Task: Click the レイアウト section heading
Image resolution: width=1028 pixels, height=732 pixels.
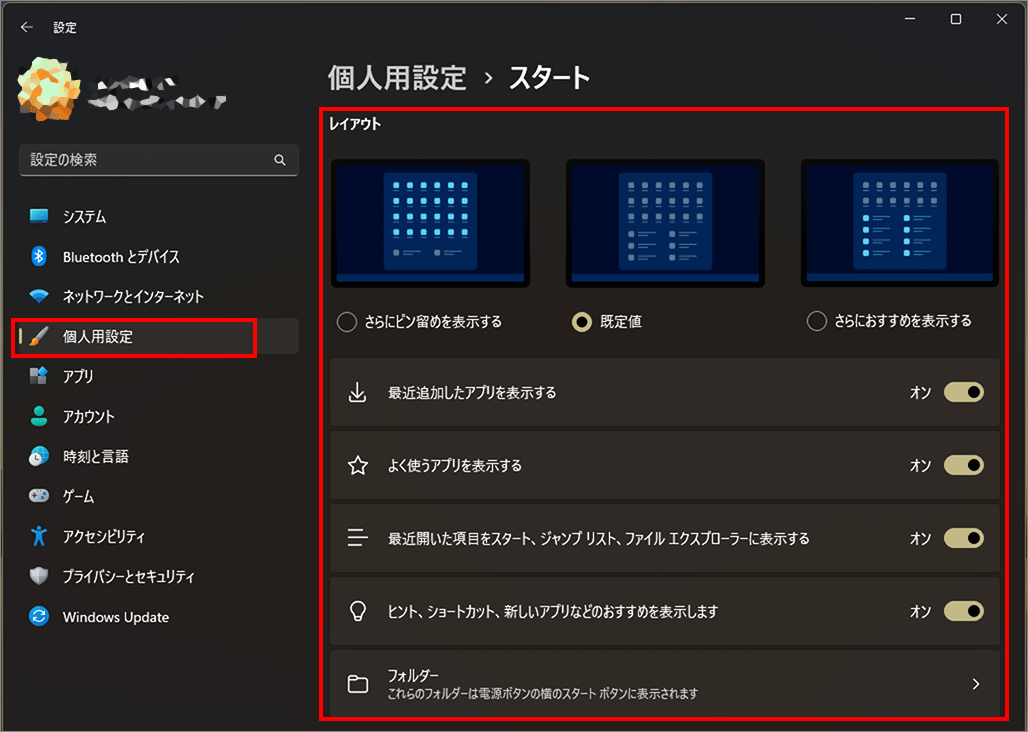Action: [355, 124]
